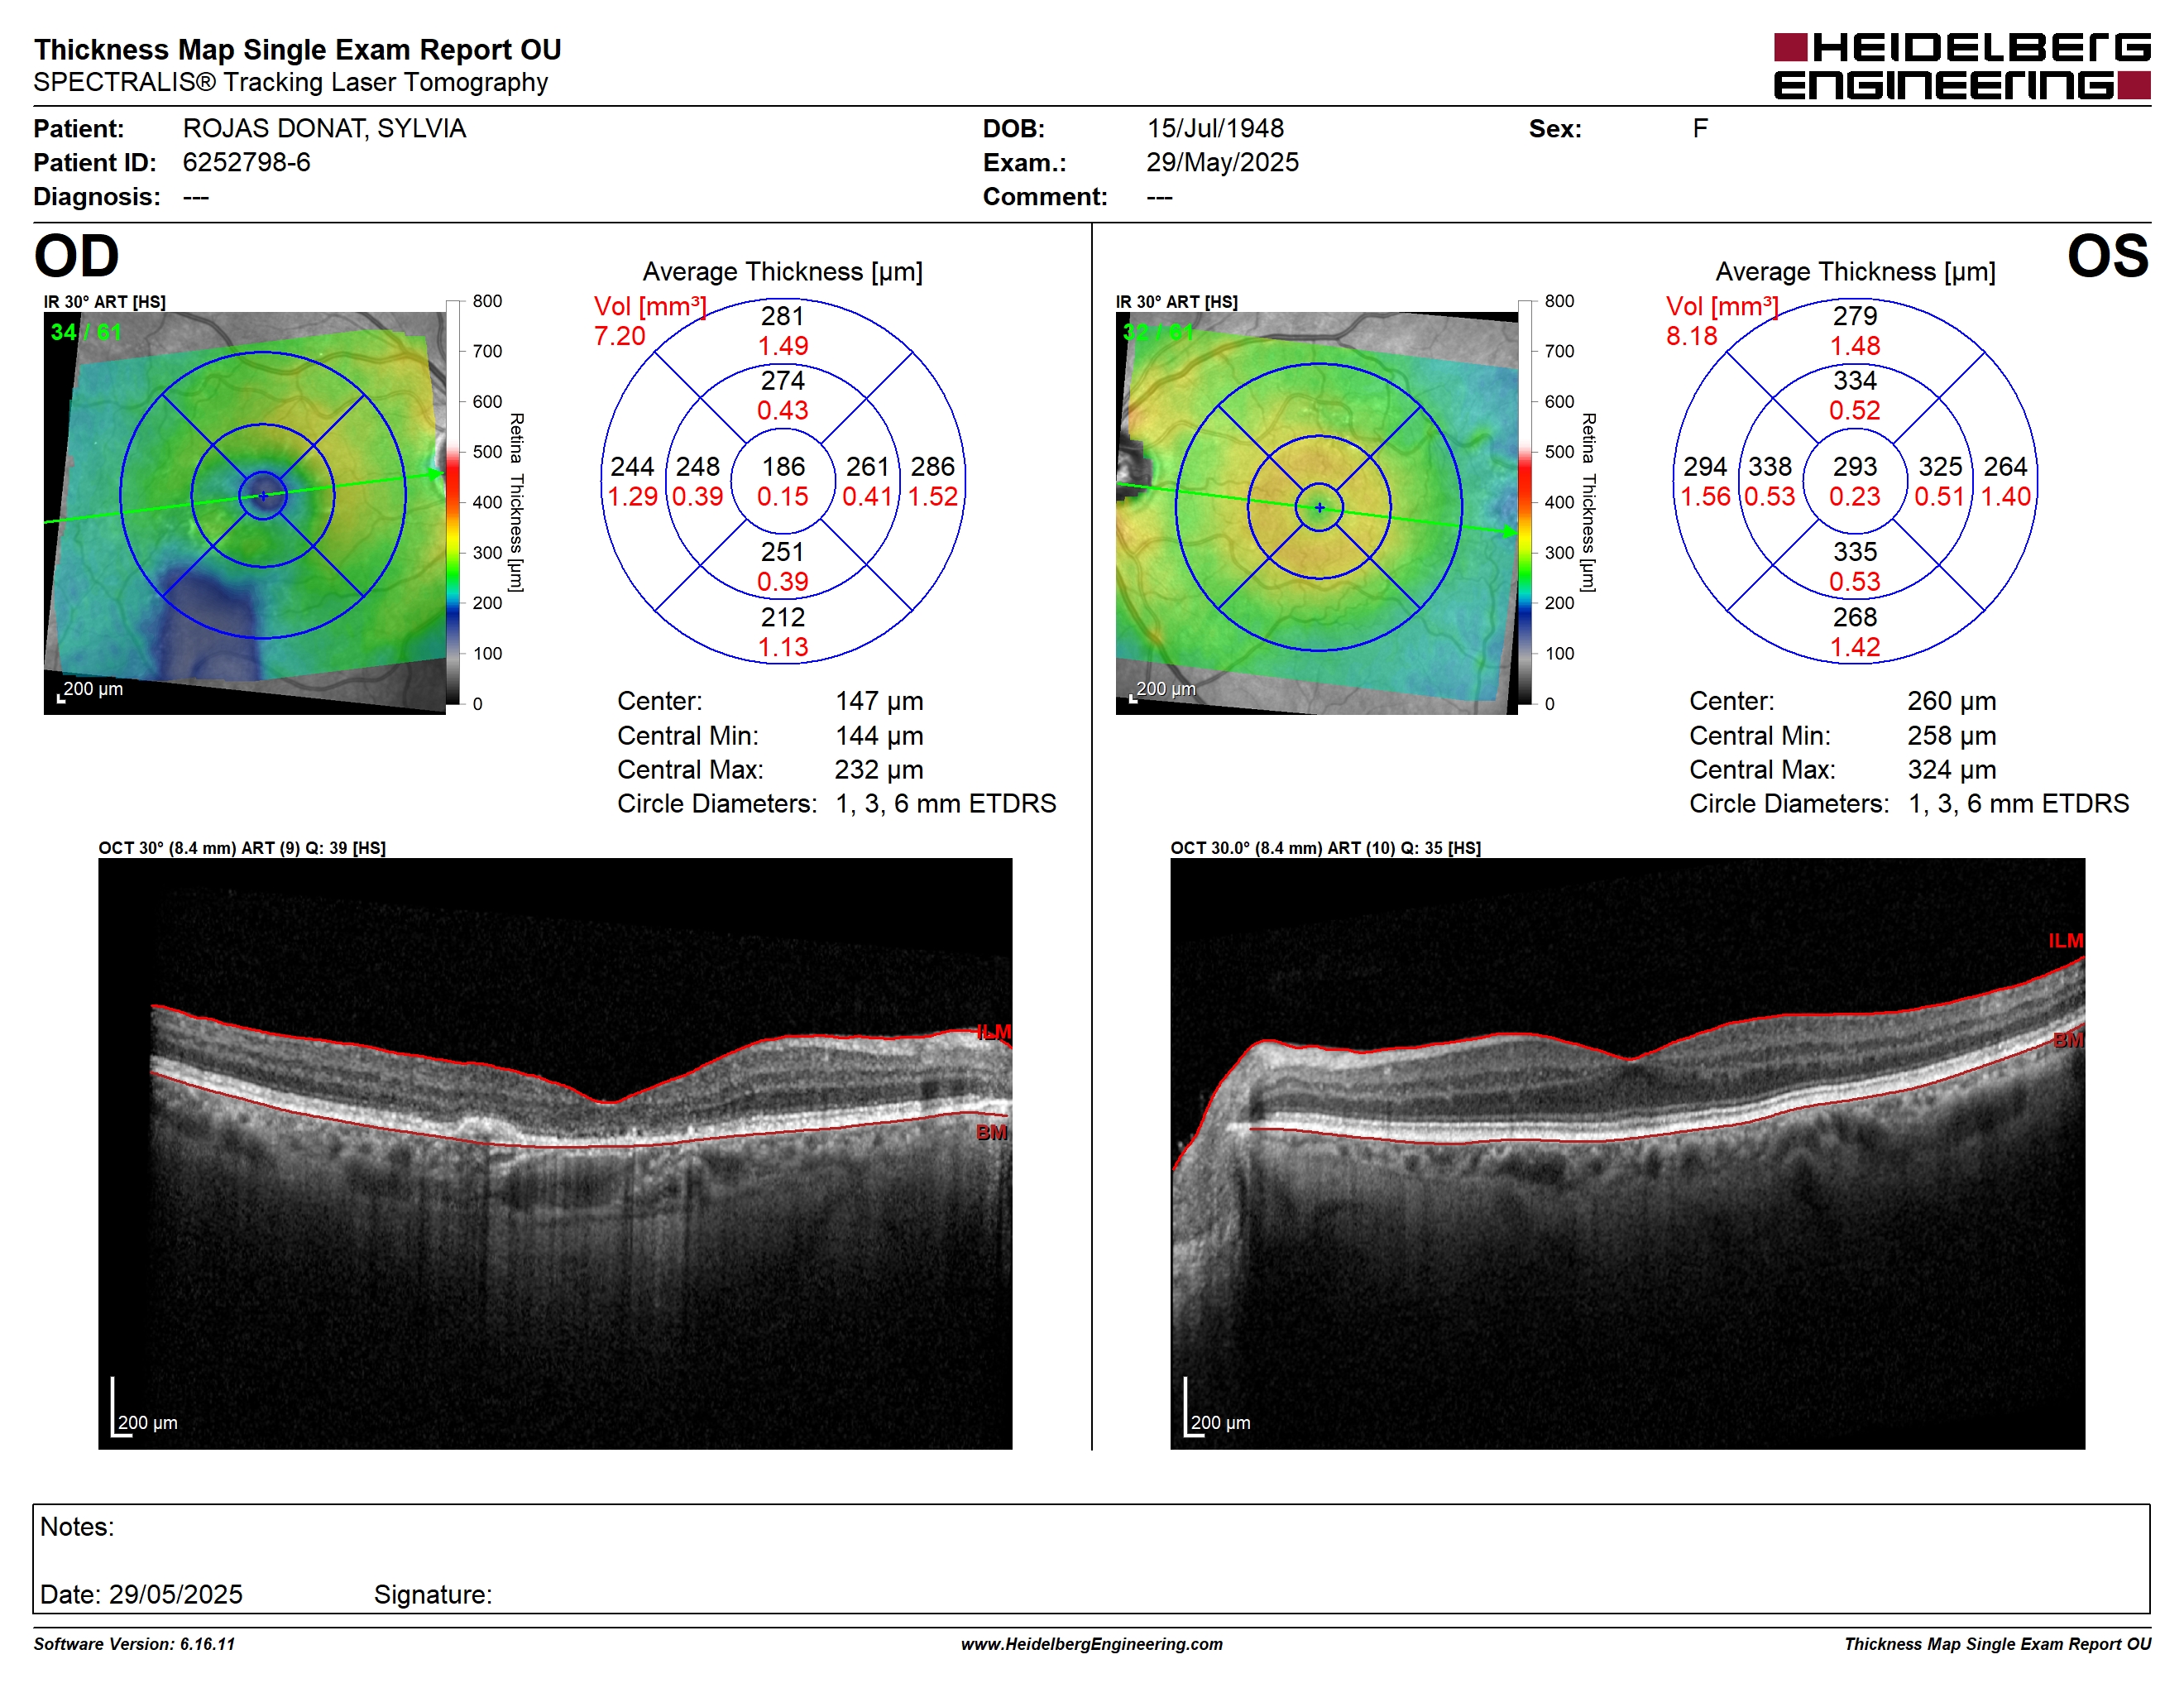Click OD outer left thickness 244
This screenshot has height=1688, width=2184.
click(x=632, y=467)
